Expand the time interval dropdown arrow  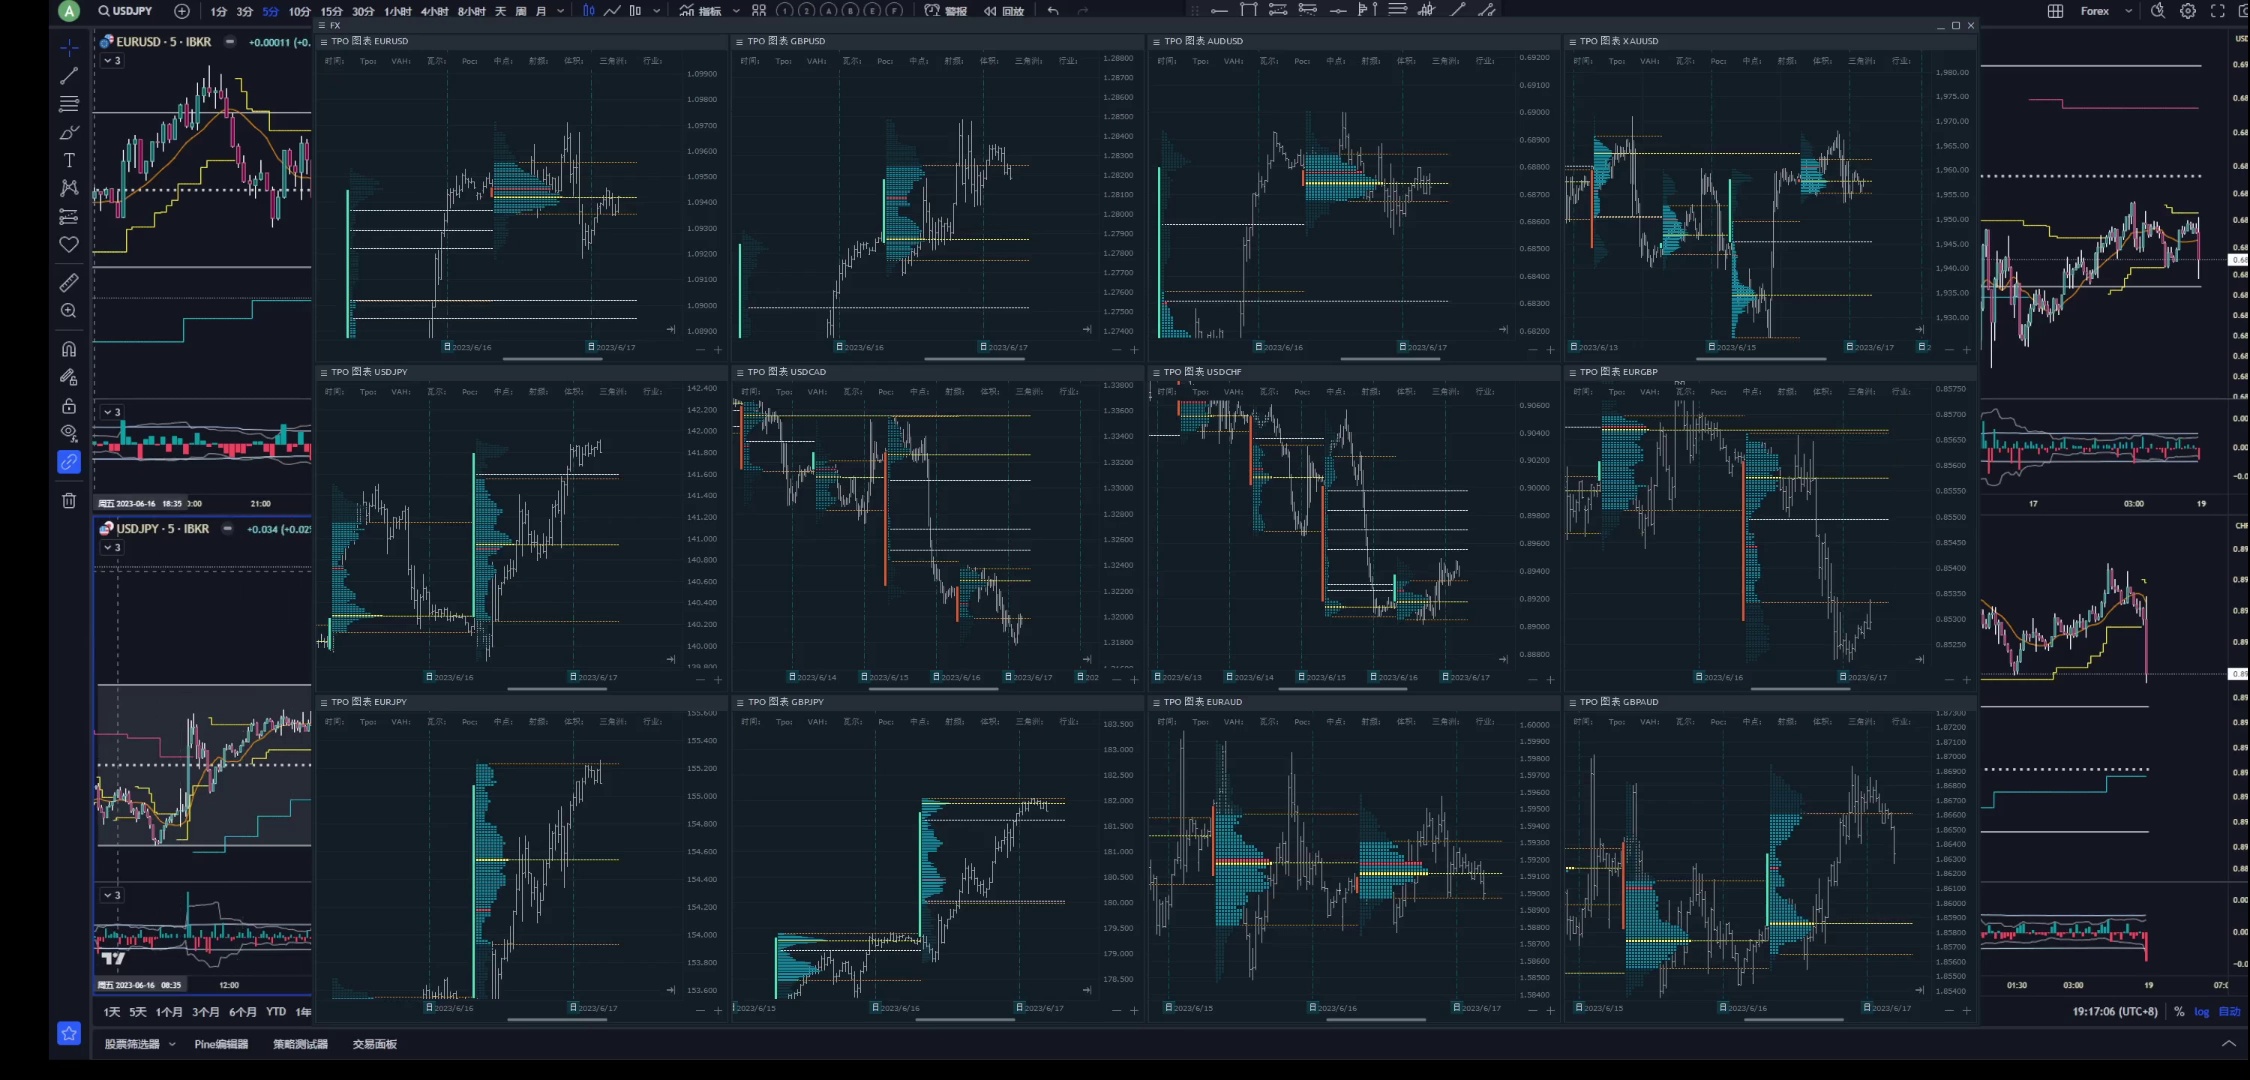pyautogui.click(x=560, y=11)
